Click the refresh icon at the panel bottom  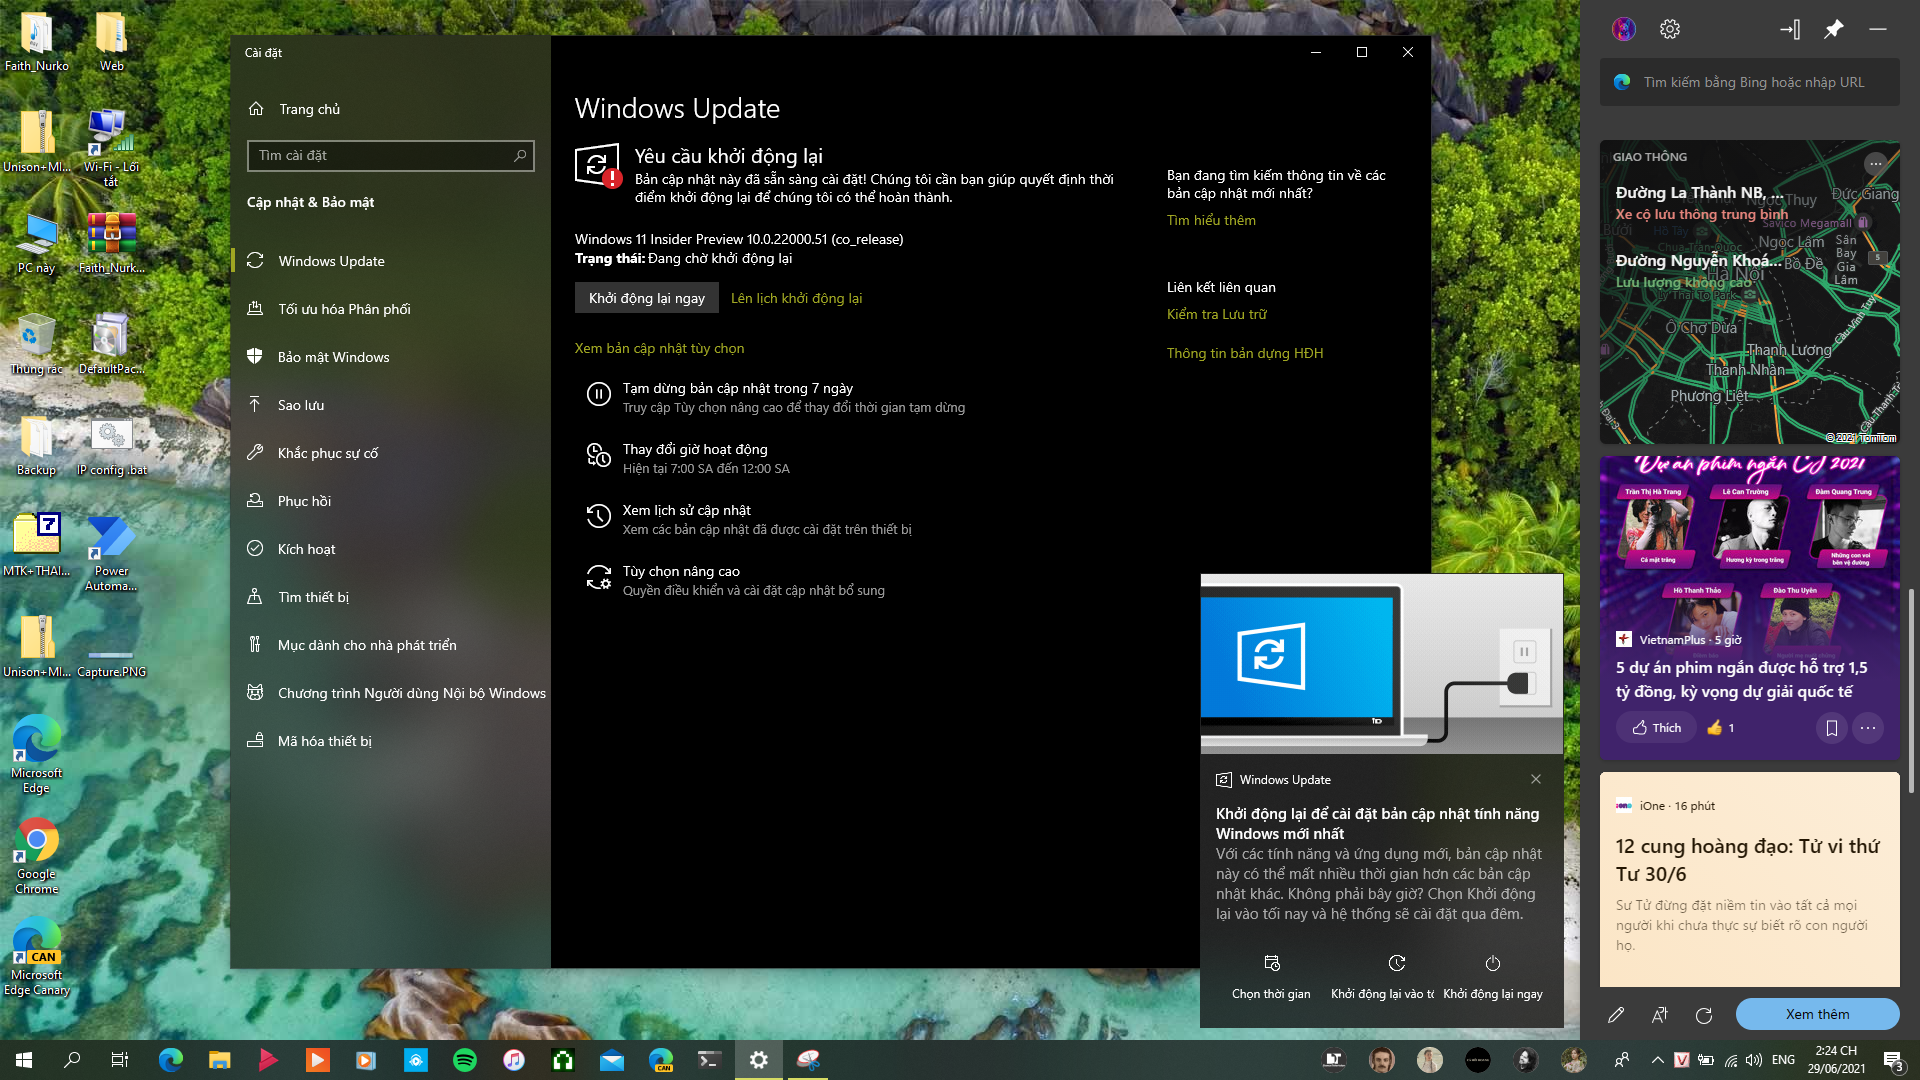tap(1704, 1015)
